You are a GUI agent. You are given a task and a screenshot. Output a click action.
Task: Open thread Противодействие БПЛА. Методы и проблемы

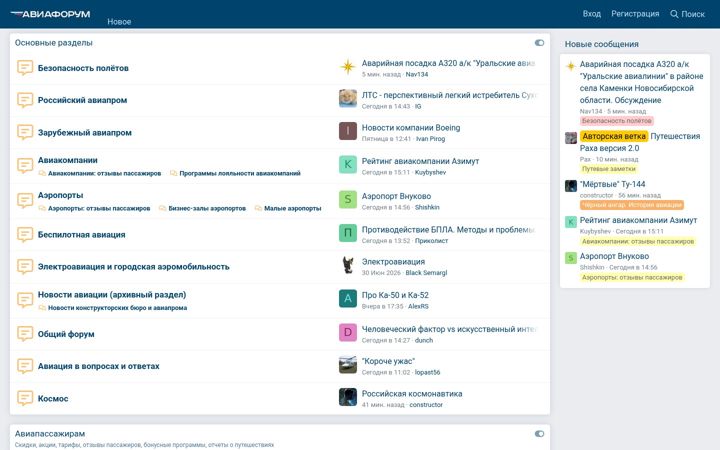pyautogui.click(x=448, y=230)
